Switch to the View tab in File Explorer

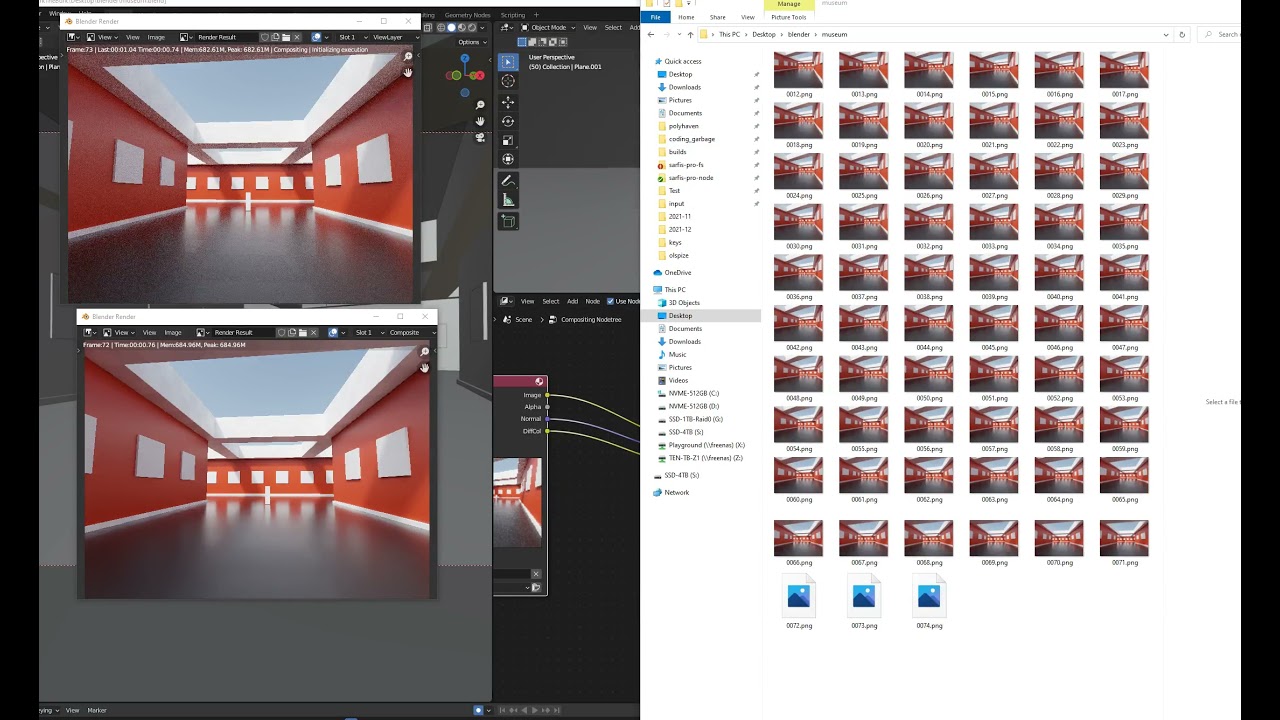[x=748, y=16]
